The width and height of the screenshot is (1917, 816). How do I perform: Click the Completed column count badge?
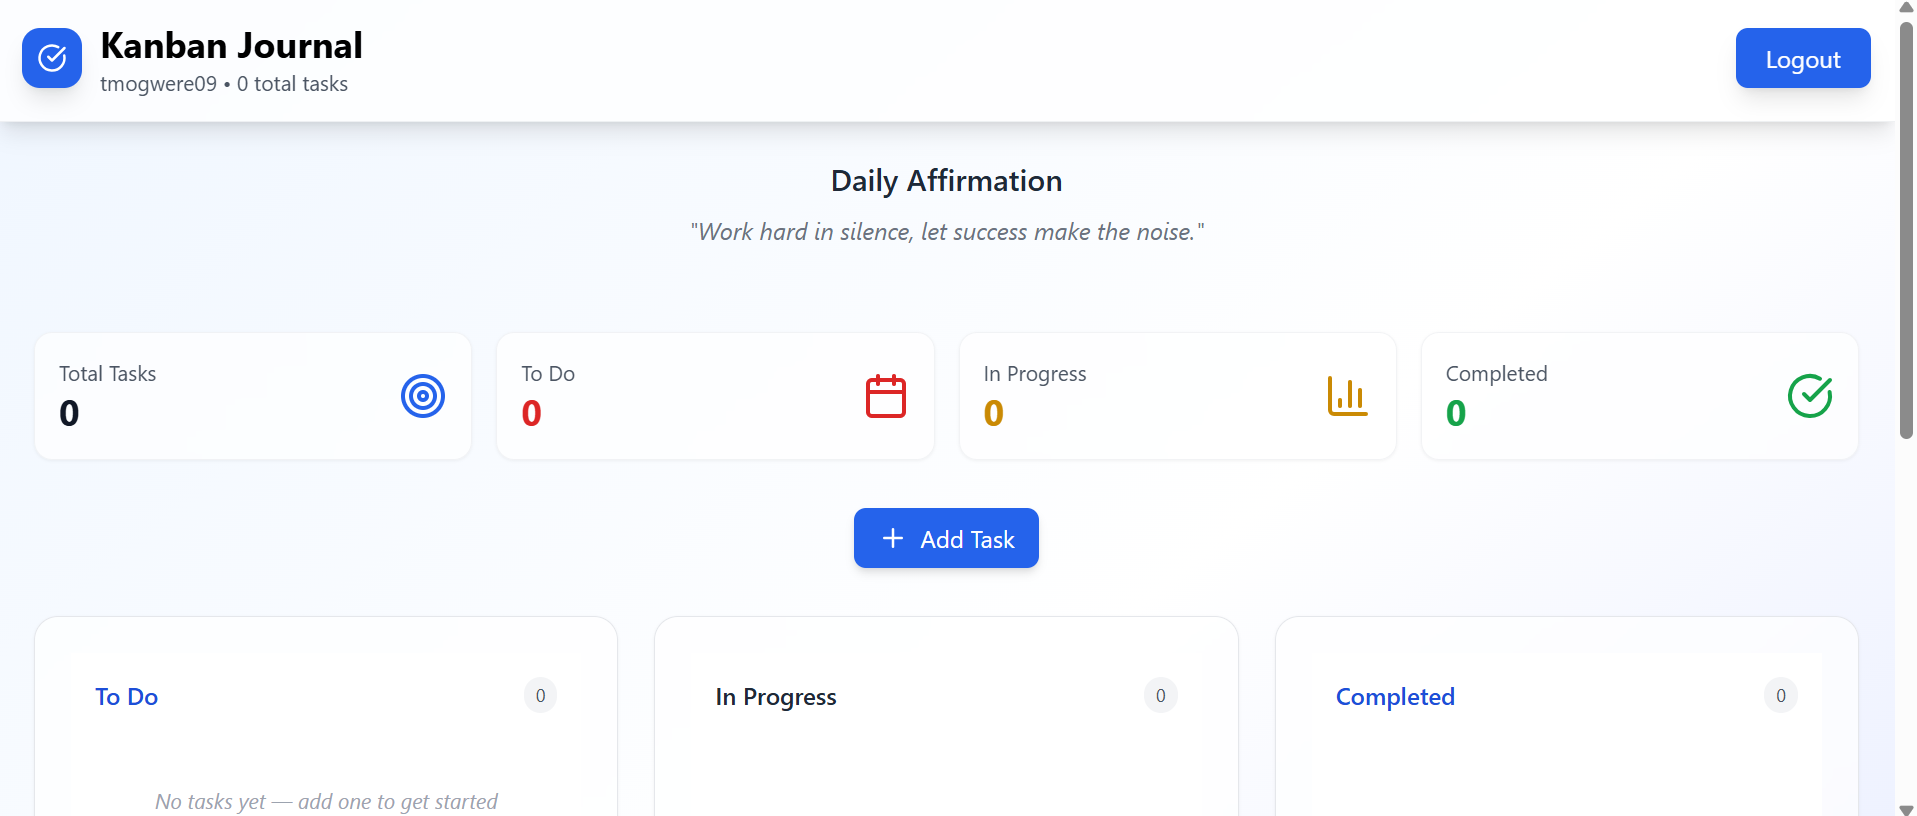(x=1780, y=695)
